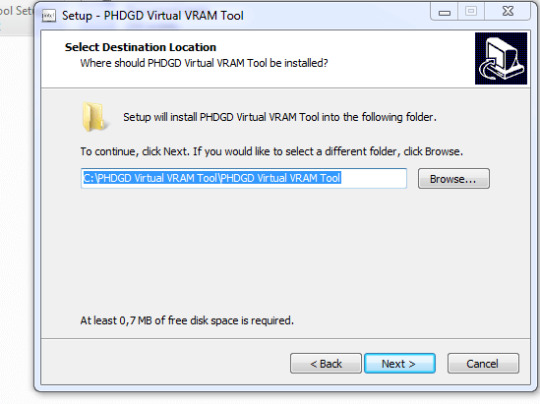Click the setup icon in the title bar
540x404 pixels.
pos(49,16)
